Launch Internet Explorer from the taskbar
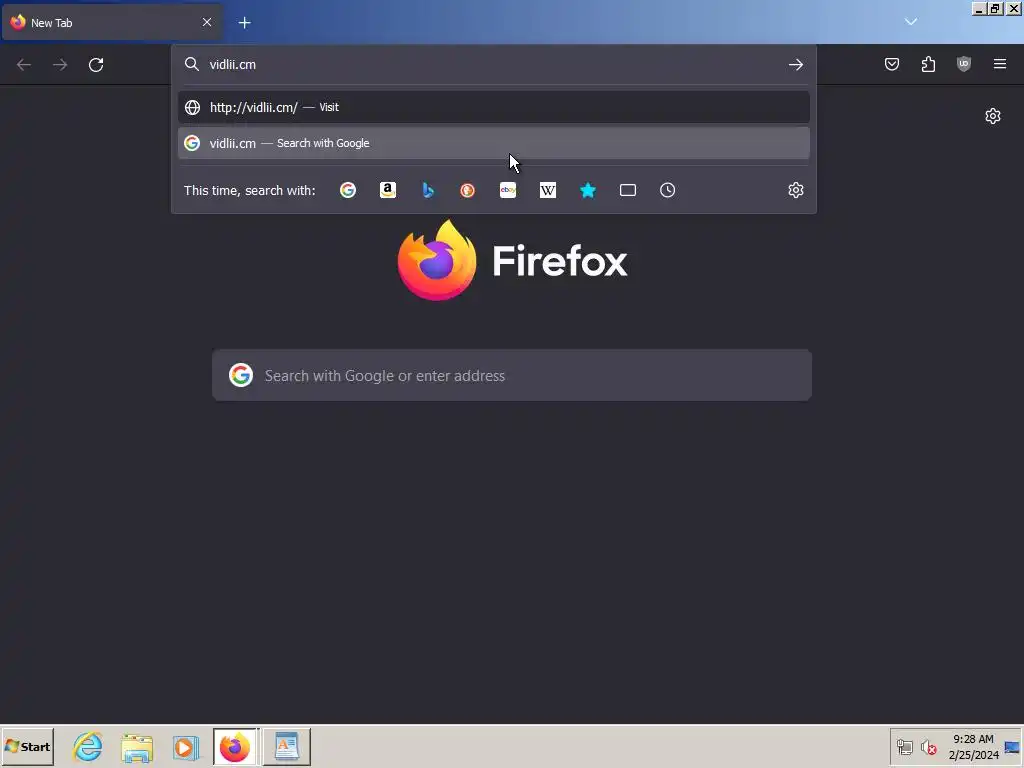Viewport: 1024px width, 768px height. pos(88,746)
